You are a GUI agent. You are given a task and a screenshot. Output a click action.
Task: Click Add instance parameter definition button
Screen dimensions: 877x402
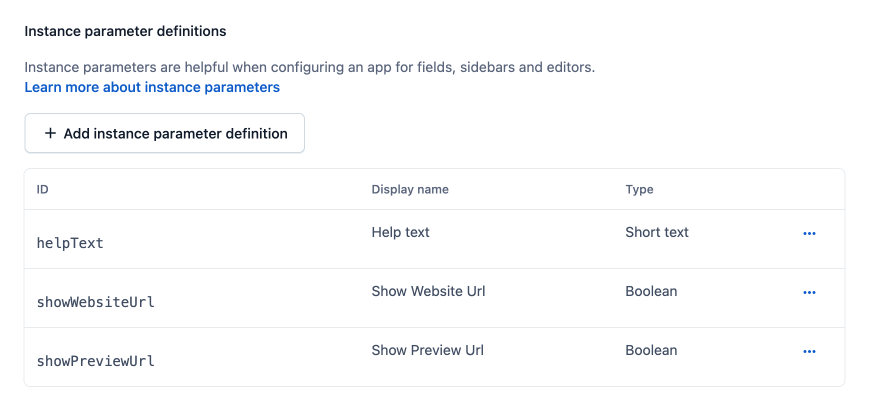(164, 133)
